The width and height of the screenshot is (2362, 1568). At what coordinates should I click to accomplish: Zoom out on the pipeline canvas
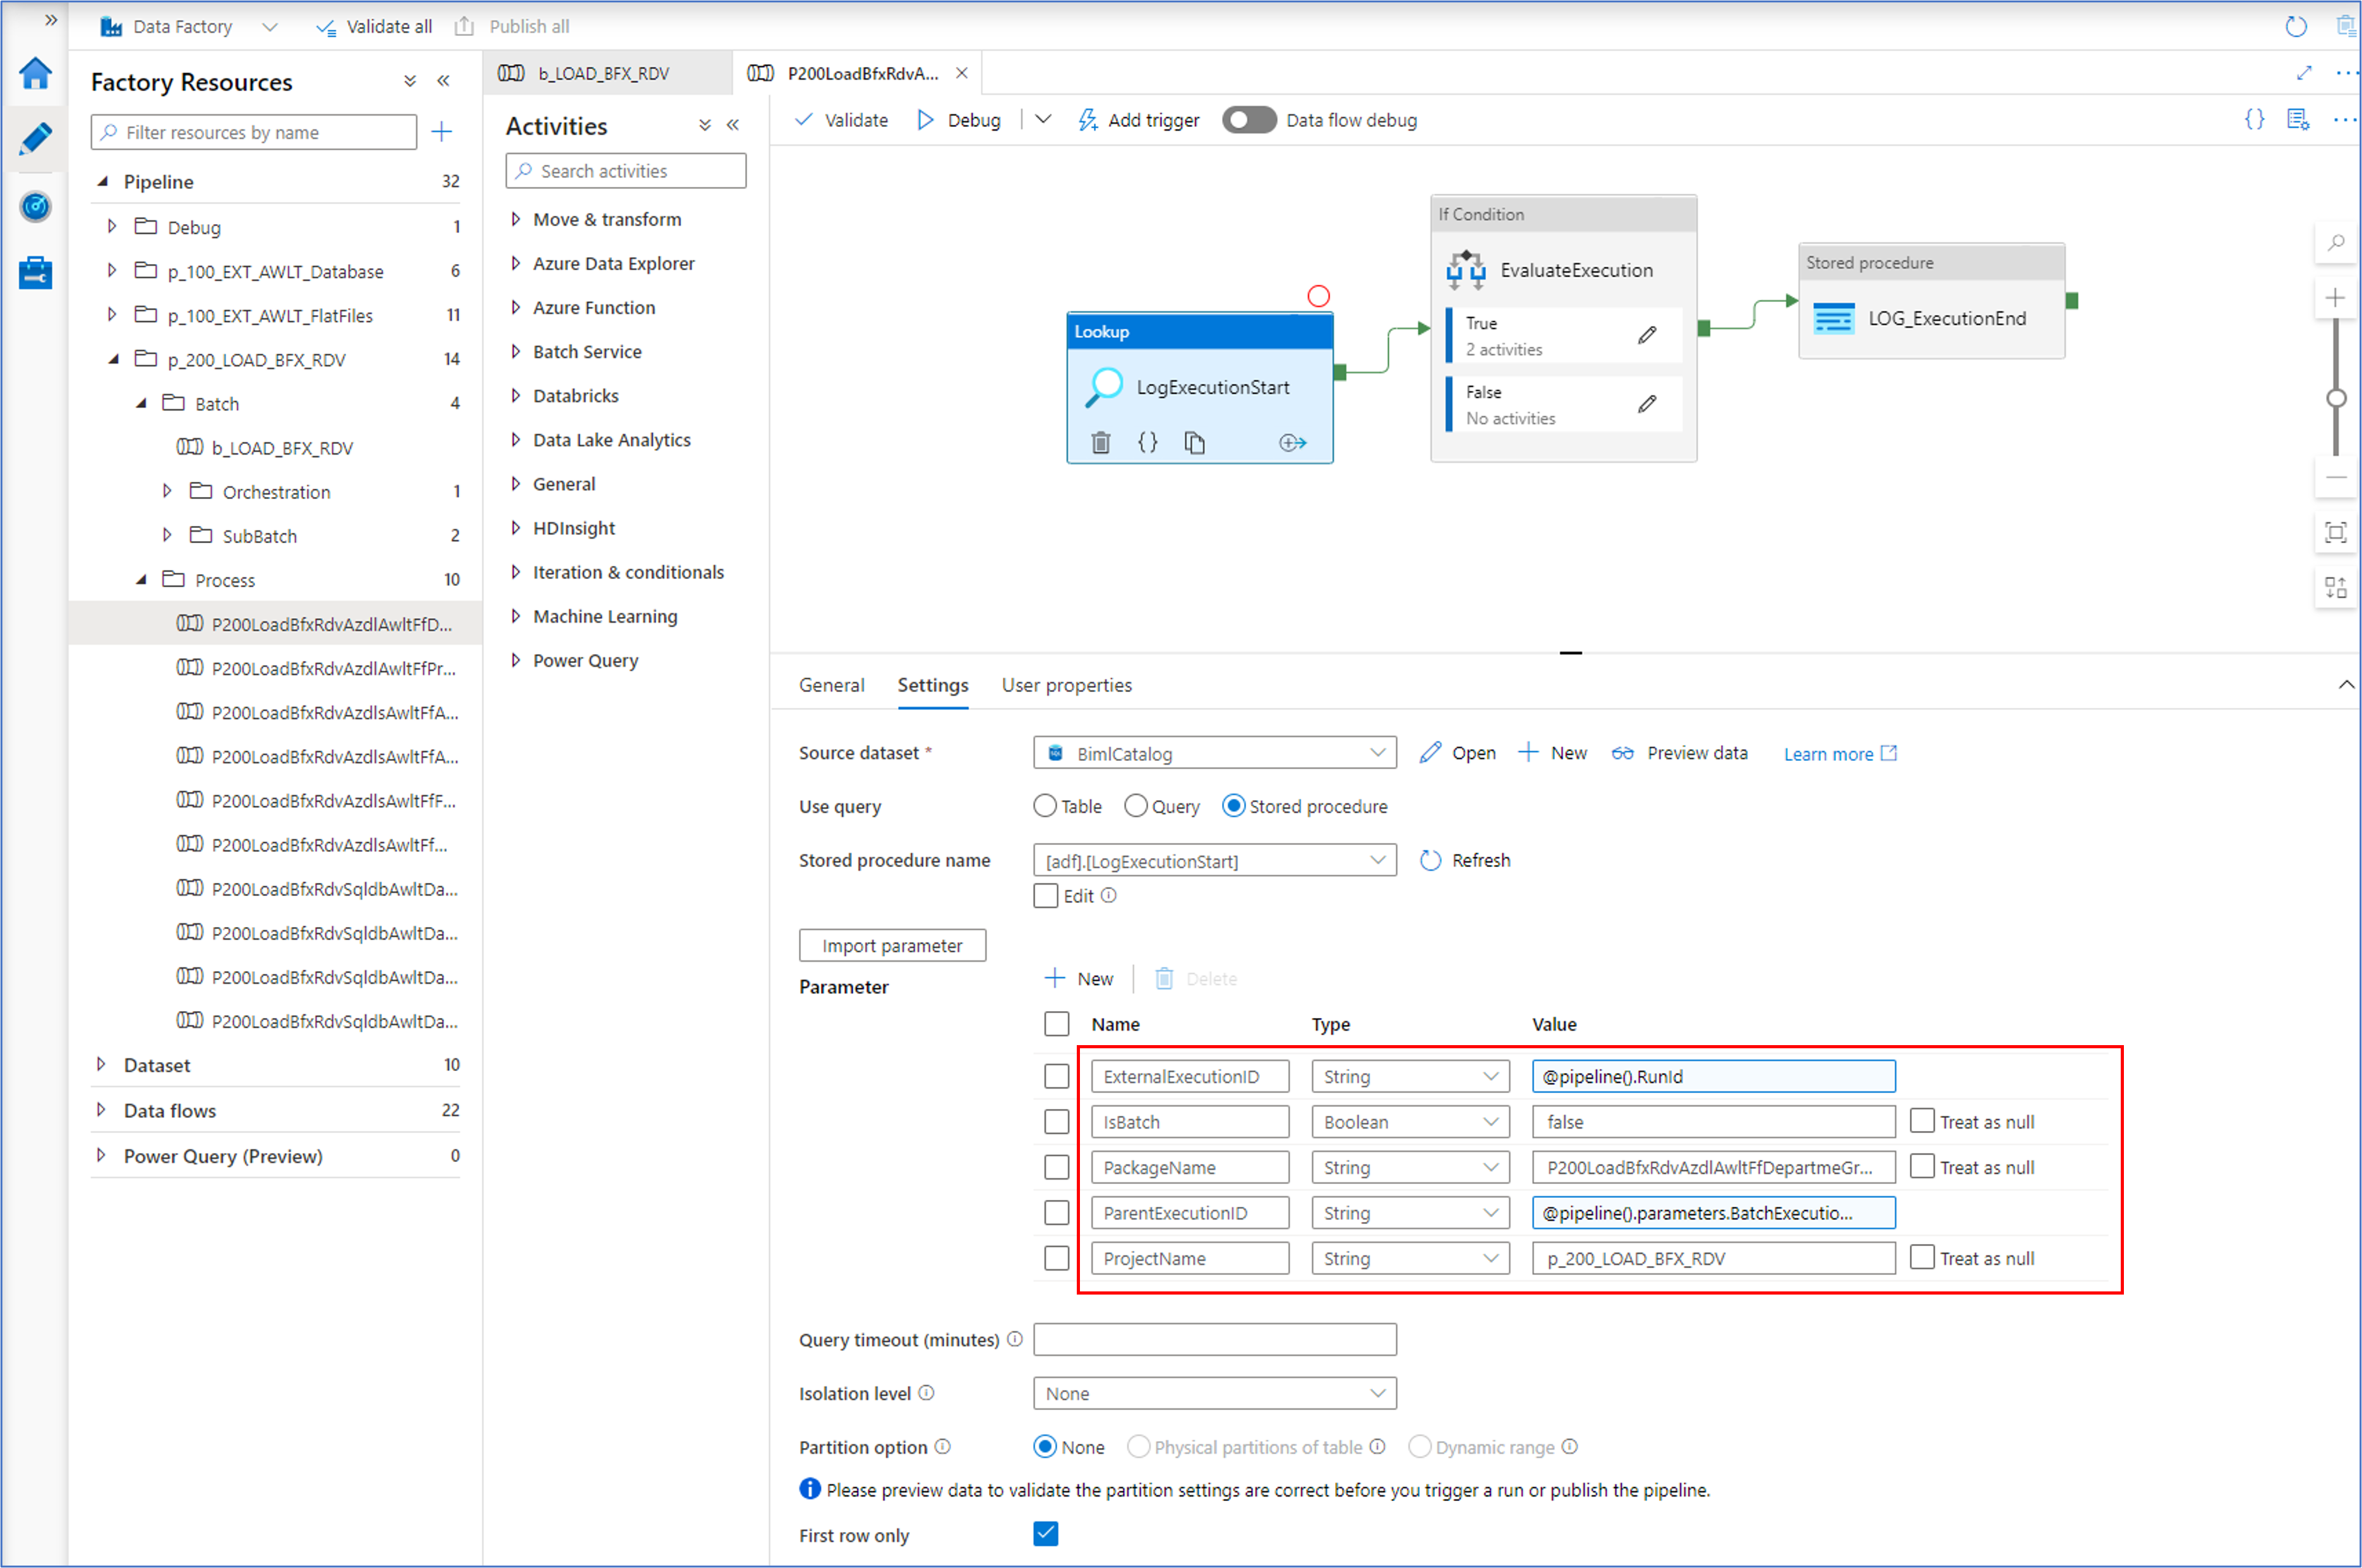[2336, 478]
